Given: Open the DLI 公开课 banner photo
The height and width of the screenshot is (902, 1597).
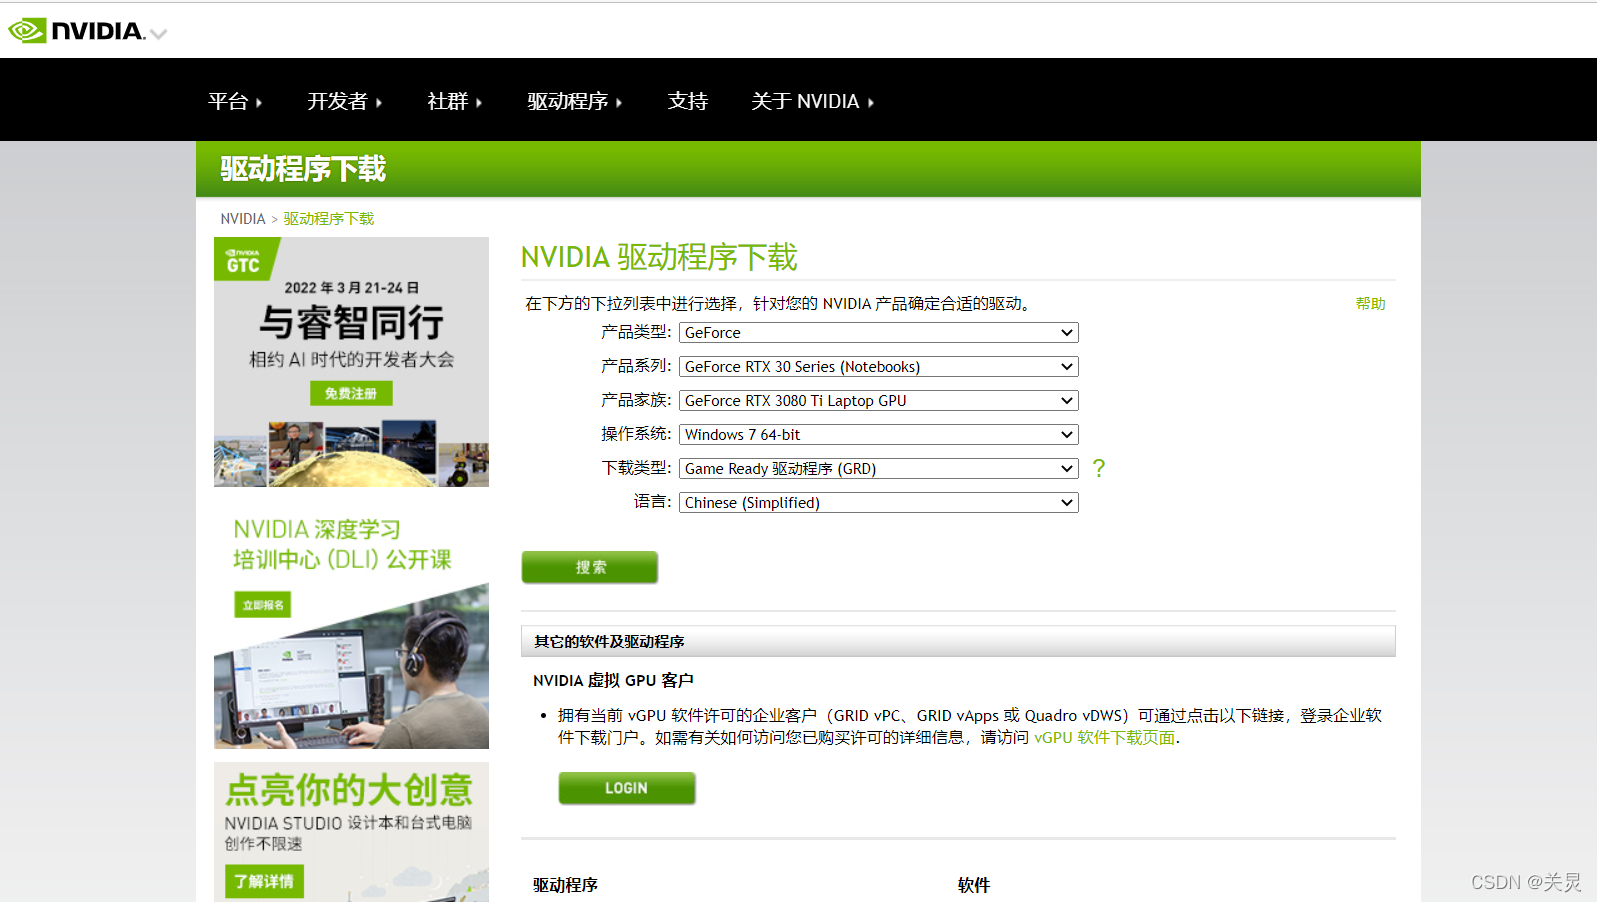Looking at the screenshot, I should (x=351, y=667).
